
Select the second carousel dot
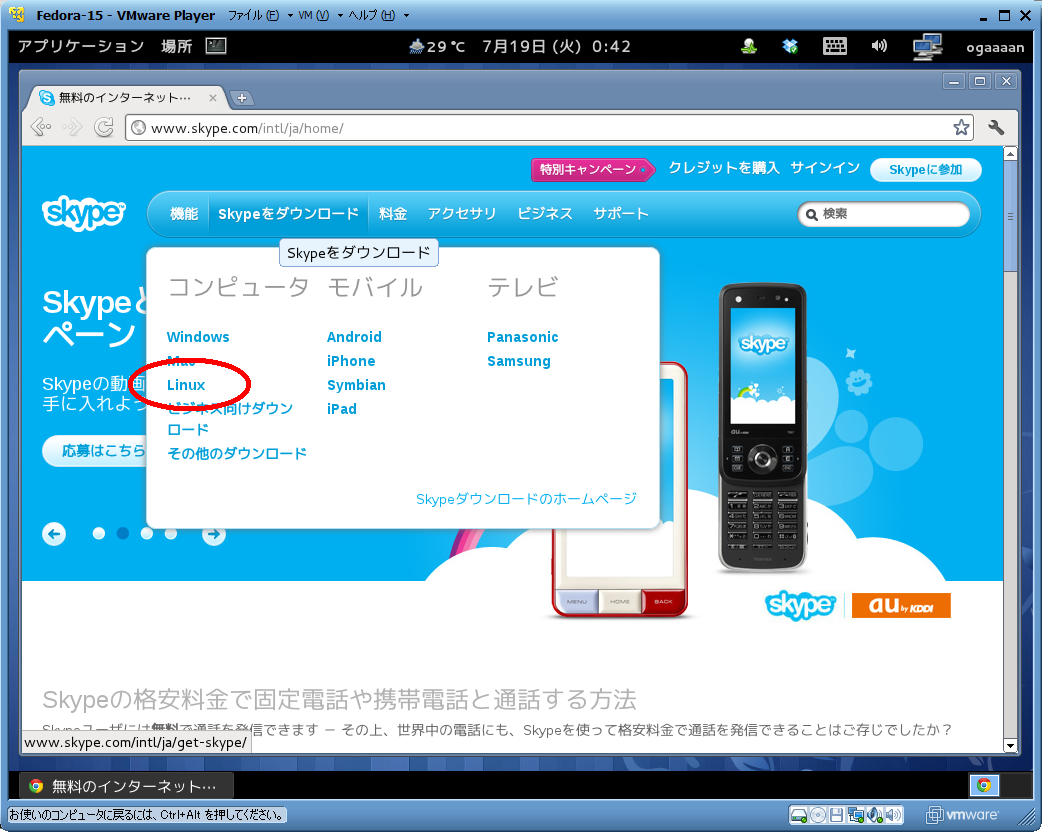pyautogui.click(x=122, y=533)
